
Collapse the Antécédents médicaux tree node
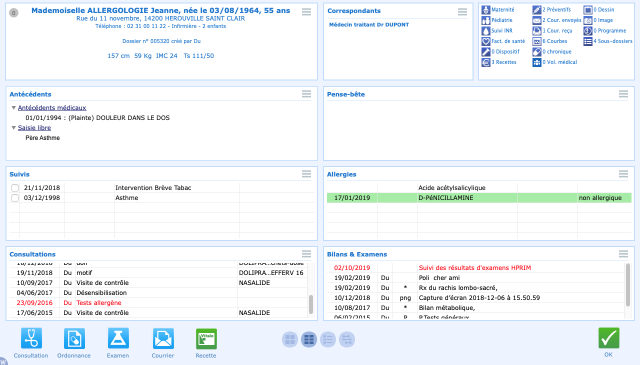13,108
